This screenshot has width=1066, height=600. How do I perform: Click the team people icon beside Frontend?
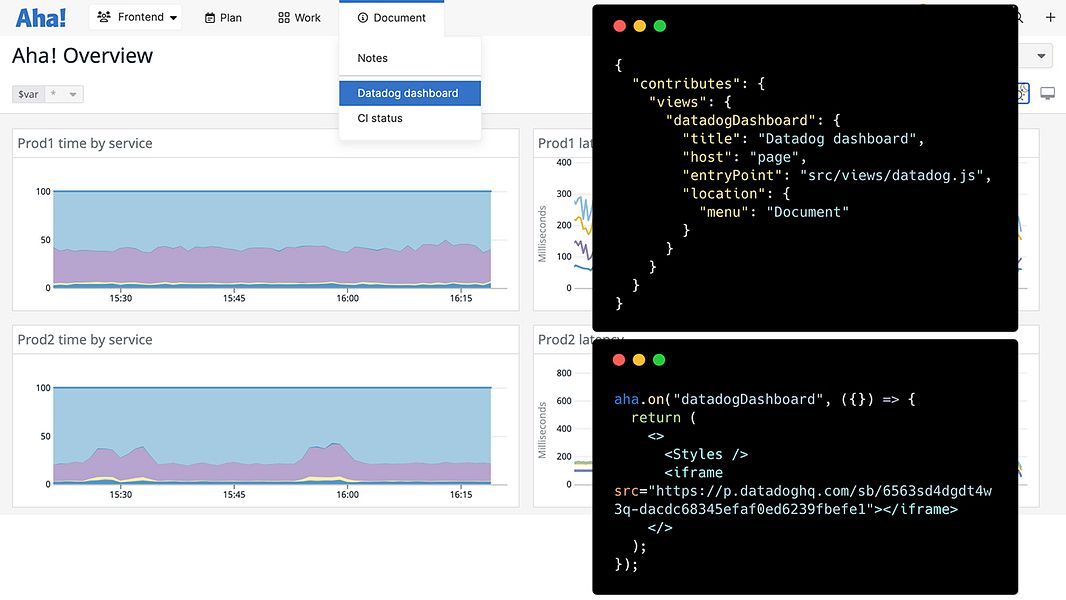point(104,17)
